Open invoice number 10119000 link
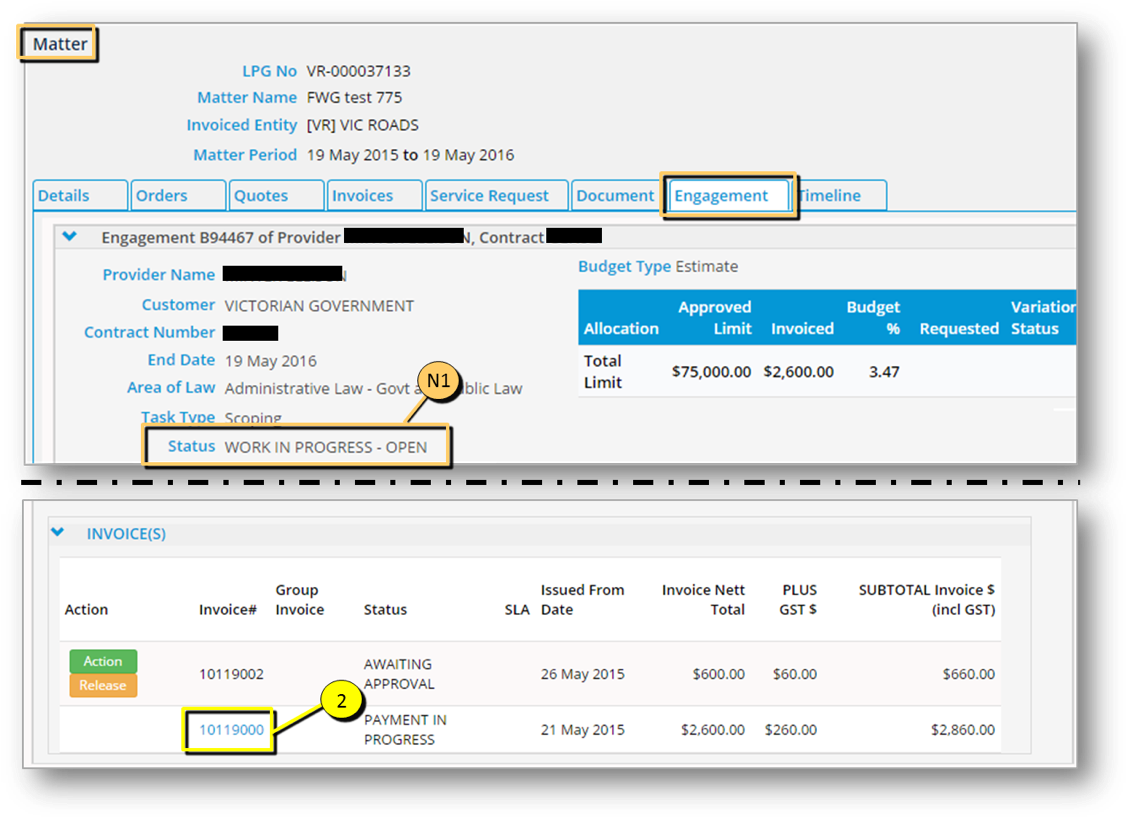 click(231, 730)
